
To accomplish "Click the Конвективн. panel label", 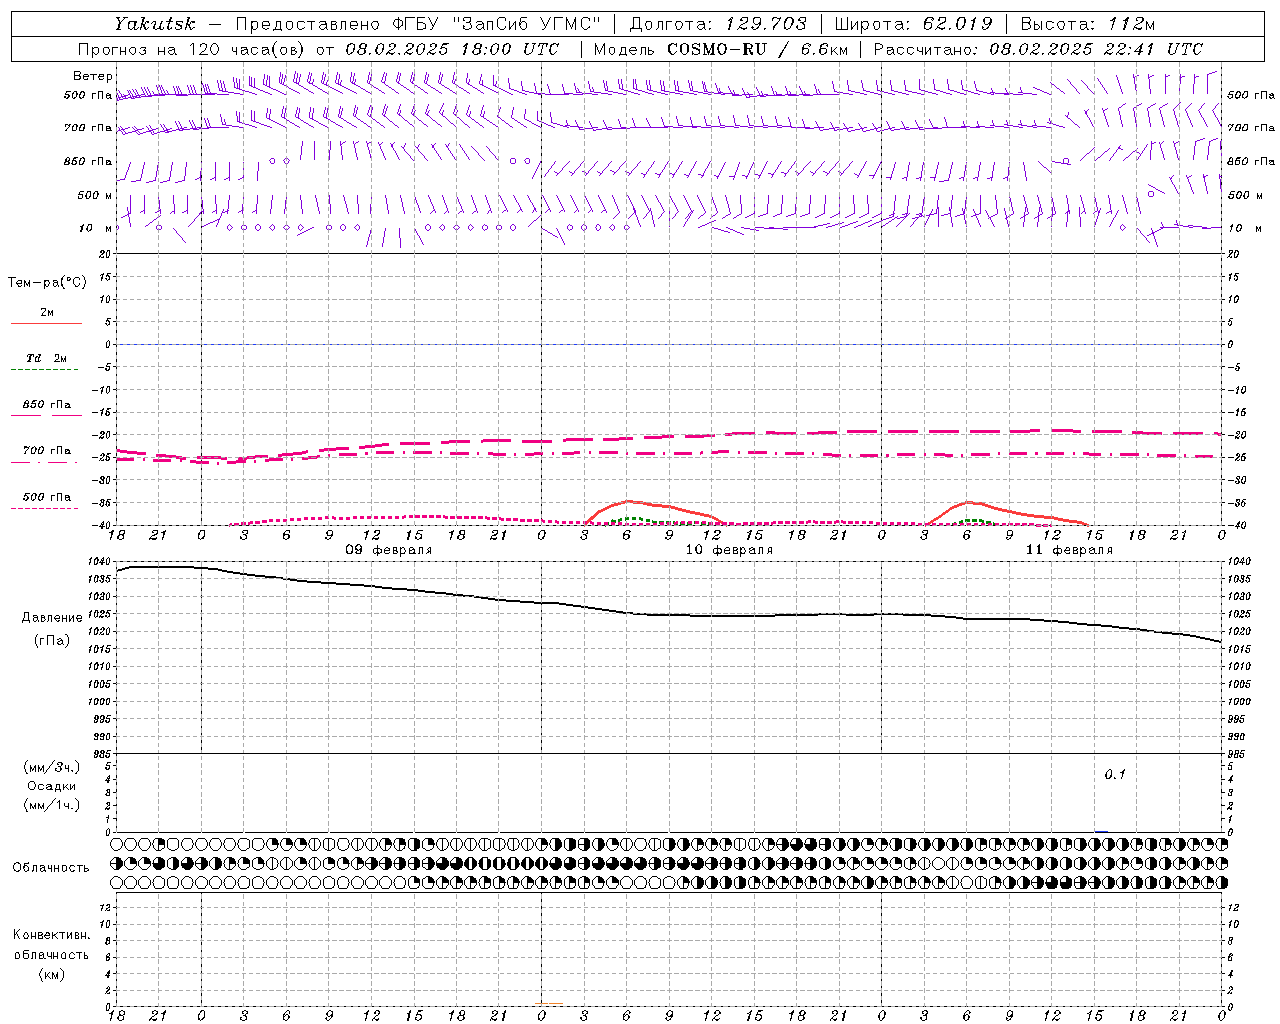I will click(51, 935).
